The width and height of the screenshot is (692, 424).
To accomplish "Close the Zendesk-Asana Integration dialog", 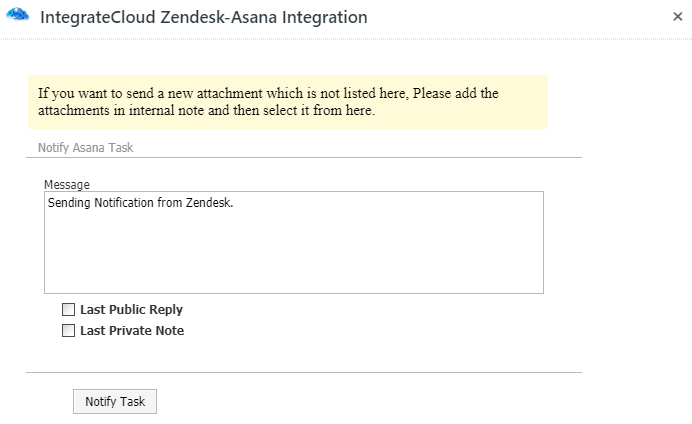I will click(677, 17).
